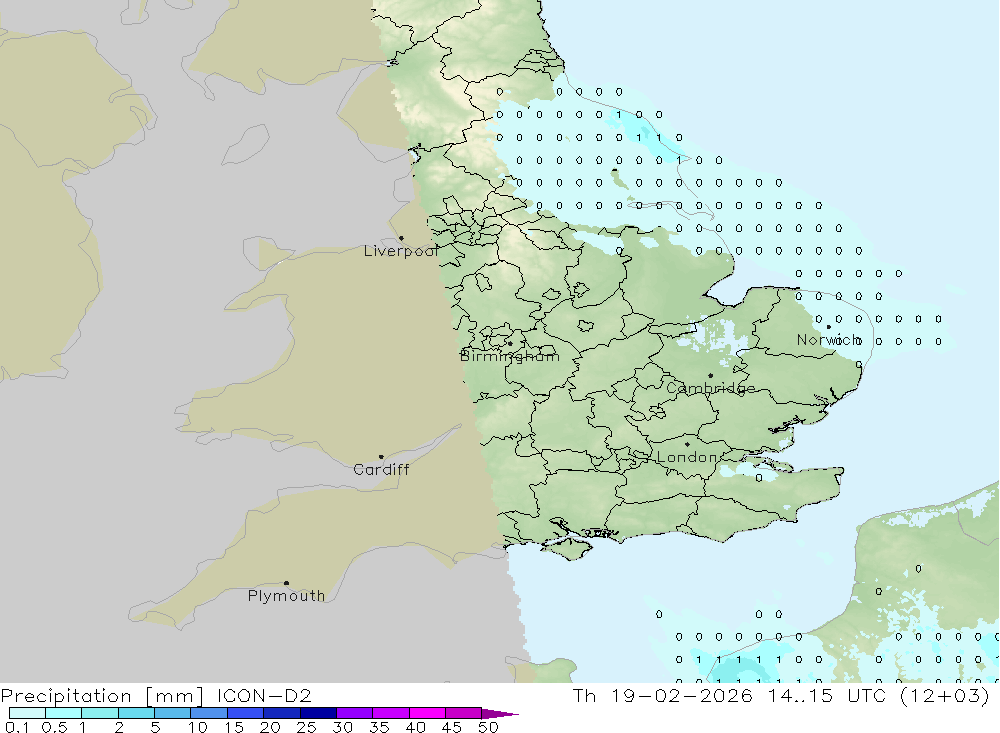The image size is (1000, 733).
Task: Click the legend value 10
Action: [x=198, y=727]
